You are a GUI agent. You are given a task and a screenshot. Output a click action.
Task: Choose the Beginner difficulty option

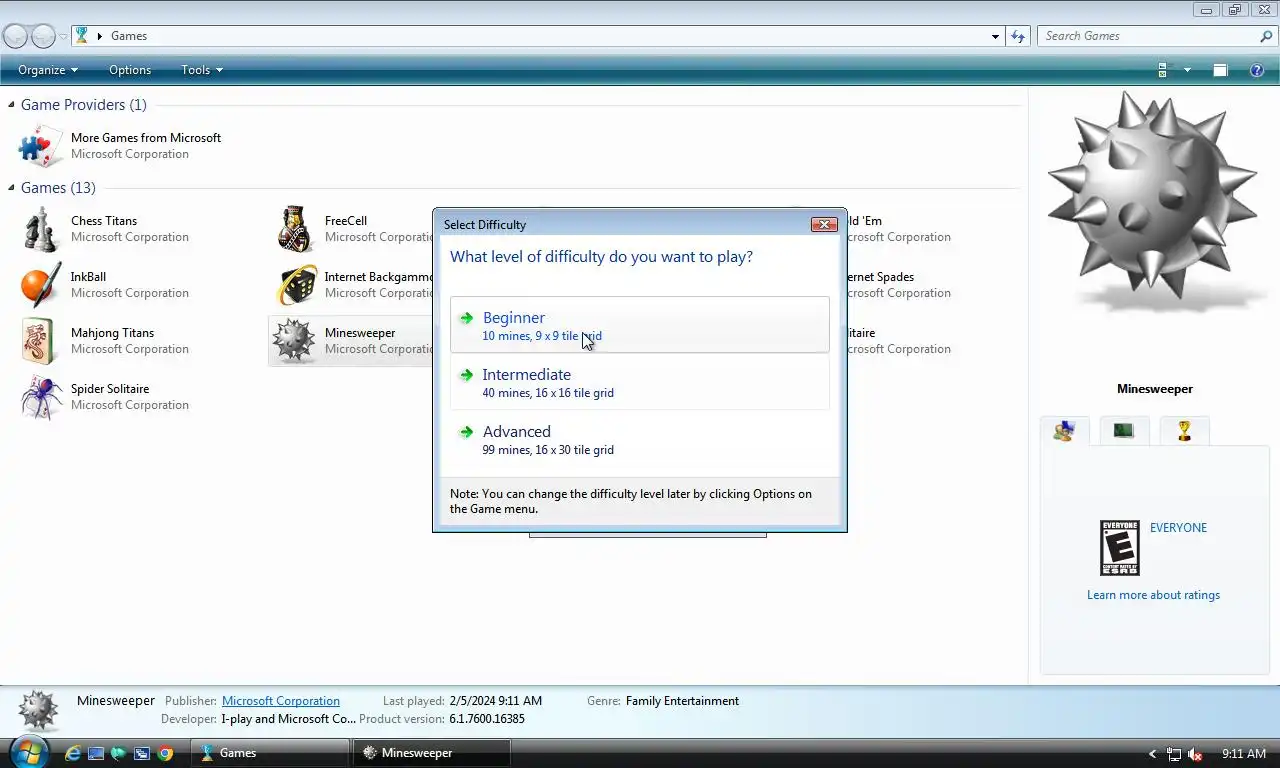(640, 325)
